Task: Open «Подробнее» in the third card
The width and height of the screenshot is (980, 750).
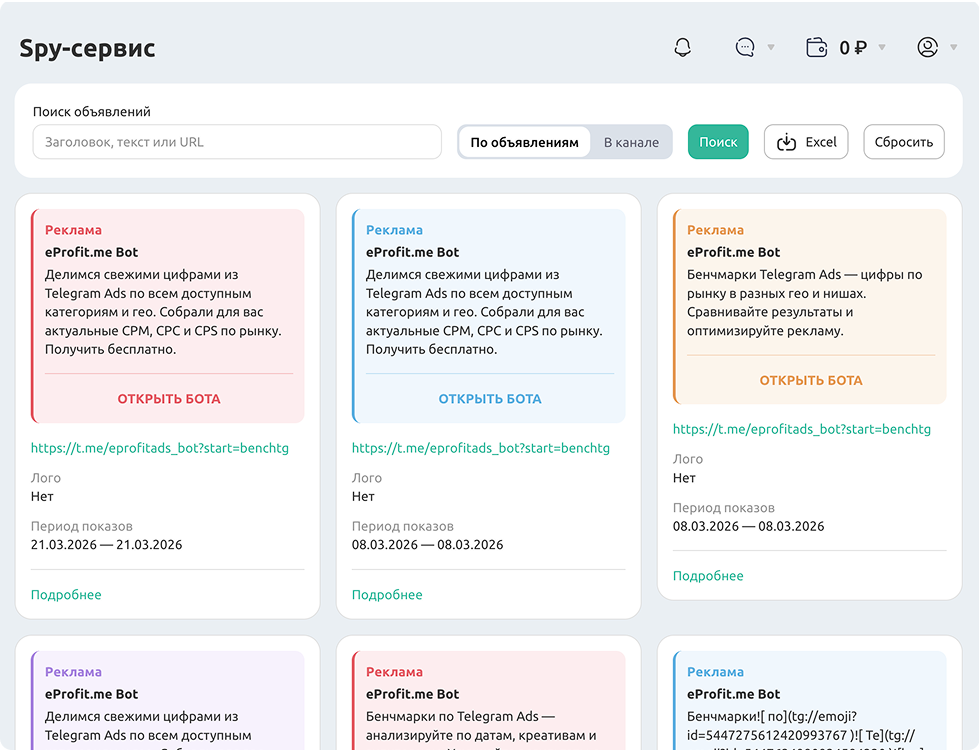Action: click(708, 576)
